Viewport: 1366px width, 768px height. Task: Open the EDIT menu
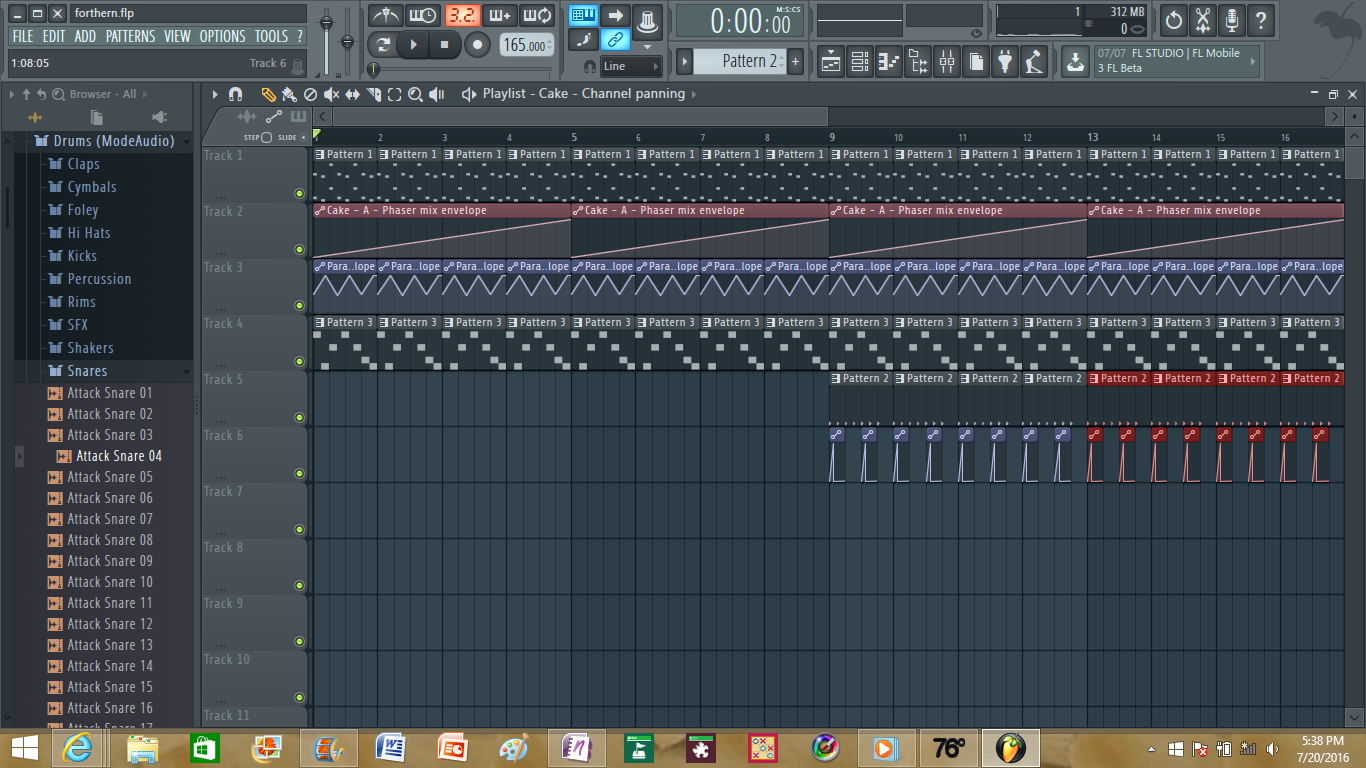(x=54, y=36)
